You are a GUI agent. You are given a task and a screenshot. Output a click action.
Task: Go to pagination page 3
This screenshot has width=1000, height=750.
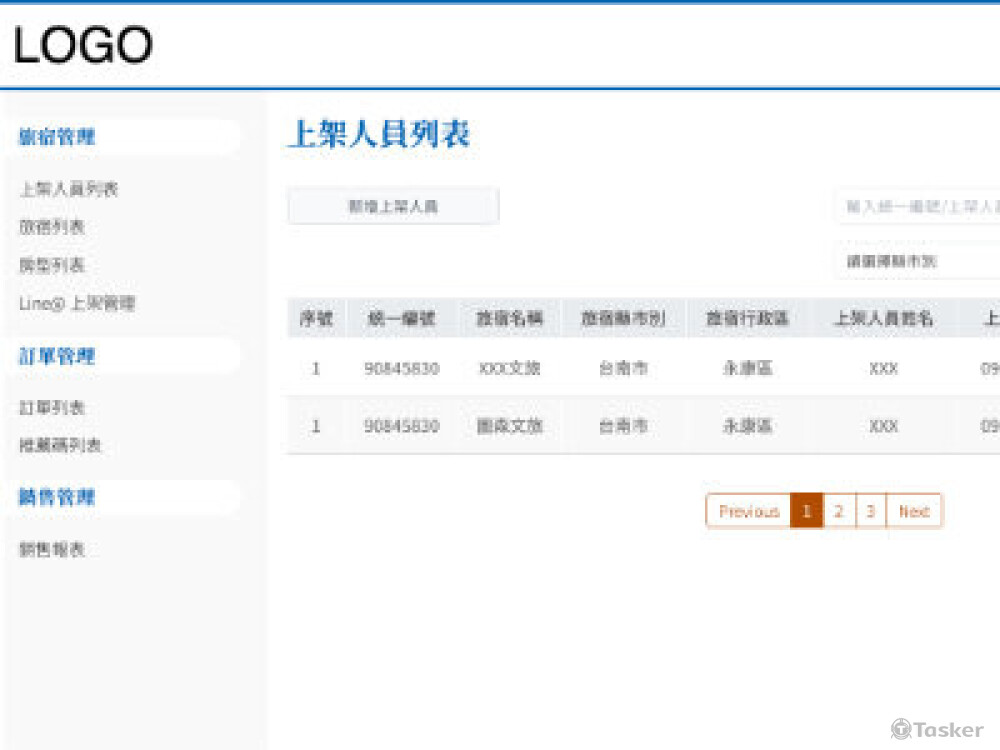pos(871,511)
